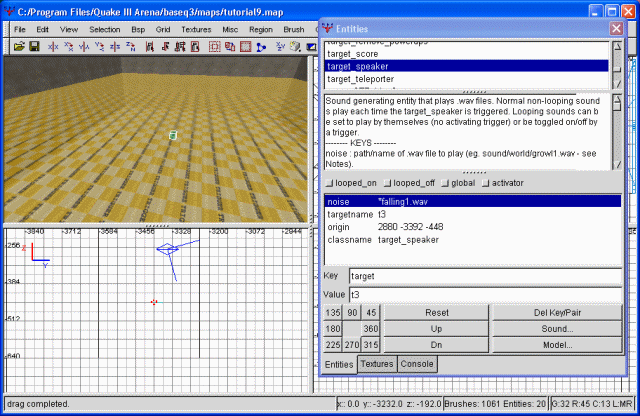Image resolution: width=640 pixels, height=416 pixels.
Task: Set entity angle to 180
Action: point(333,329)
